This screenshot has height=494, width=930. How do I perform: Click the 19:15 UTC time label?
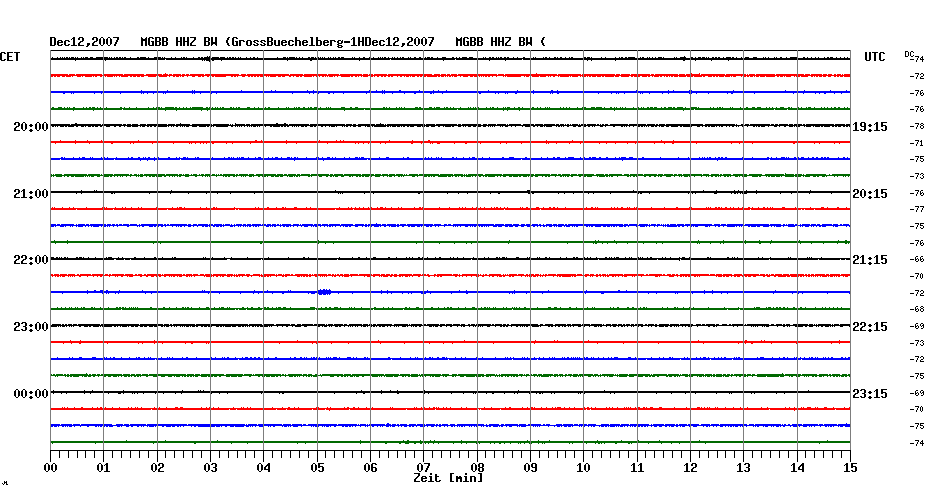point(870,127)
